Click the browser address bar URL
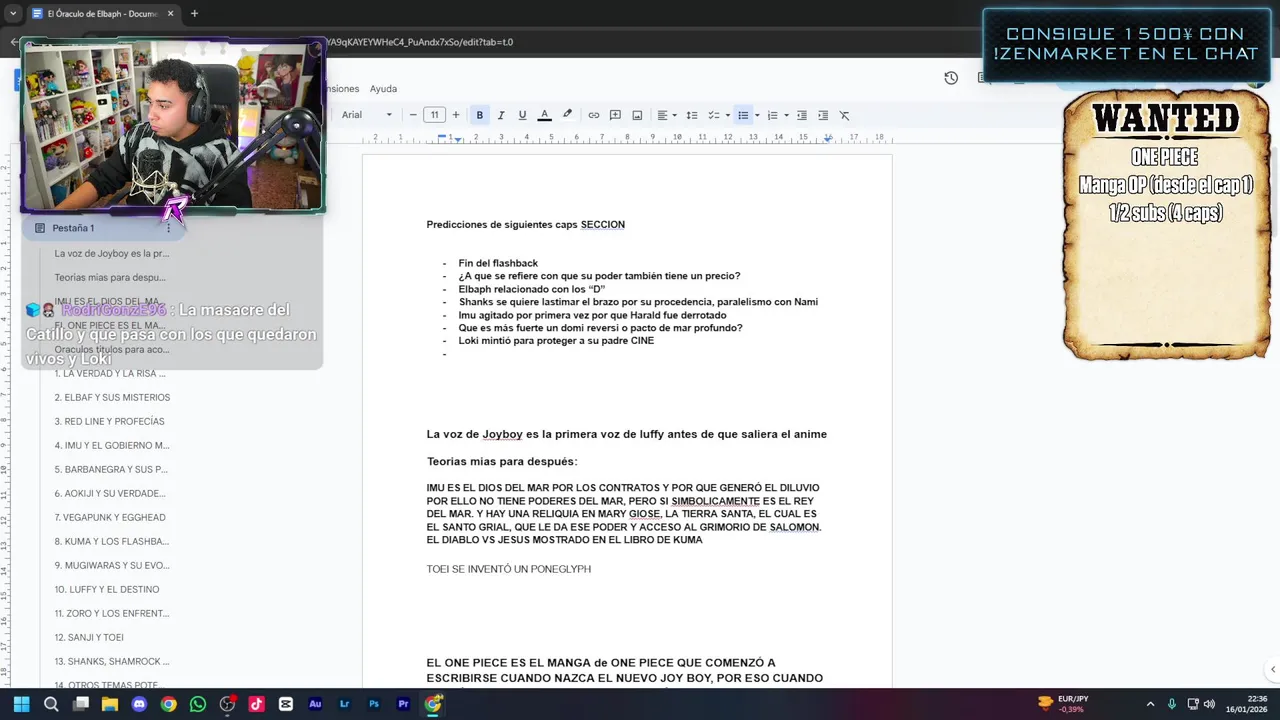 point(420,42)
